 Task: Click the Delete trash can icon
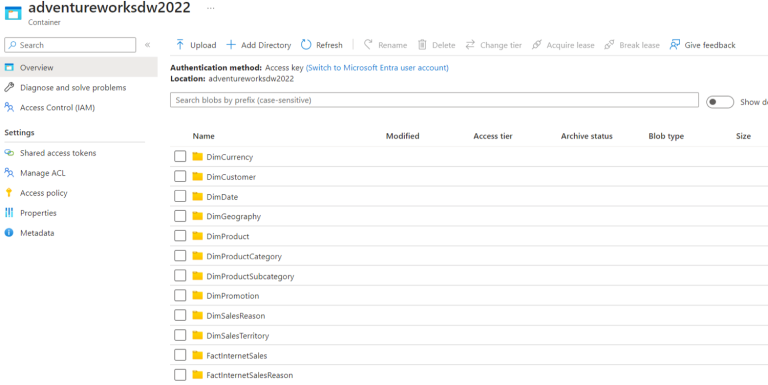(x=422, y=45)
